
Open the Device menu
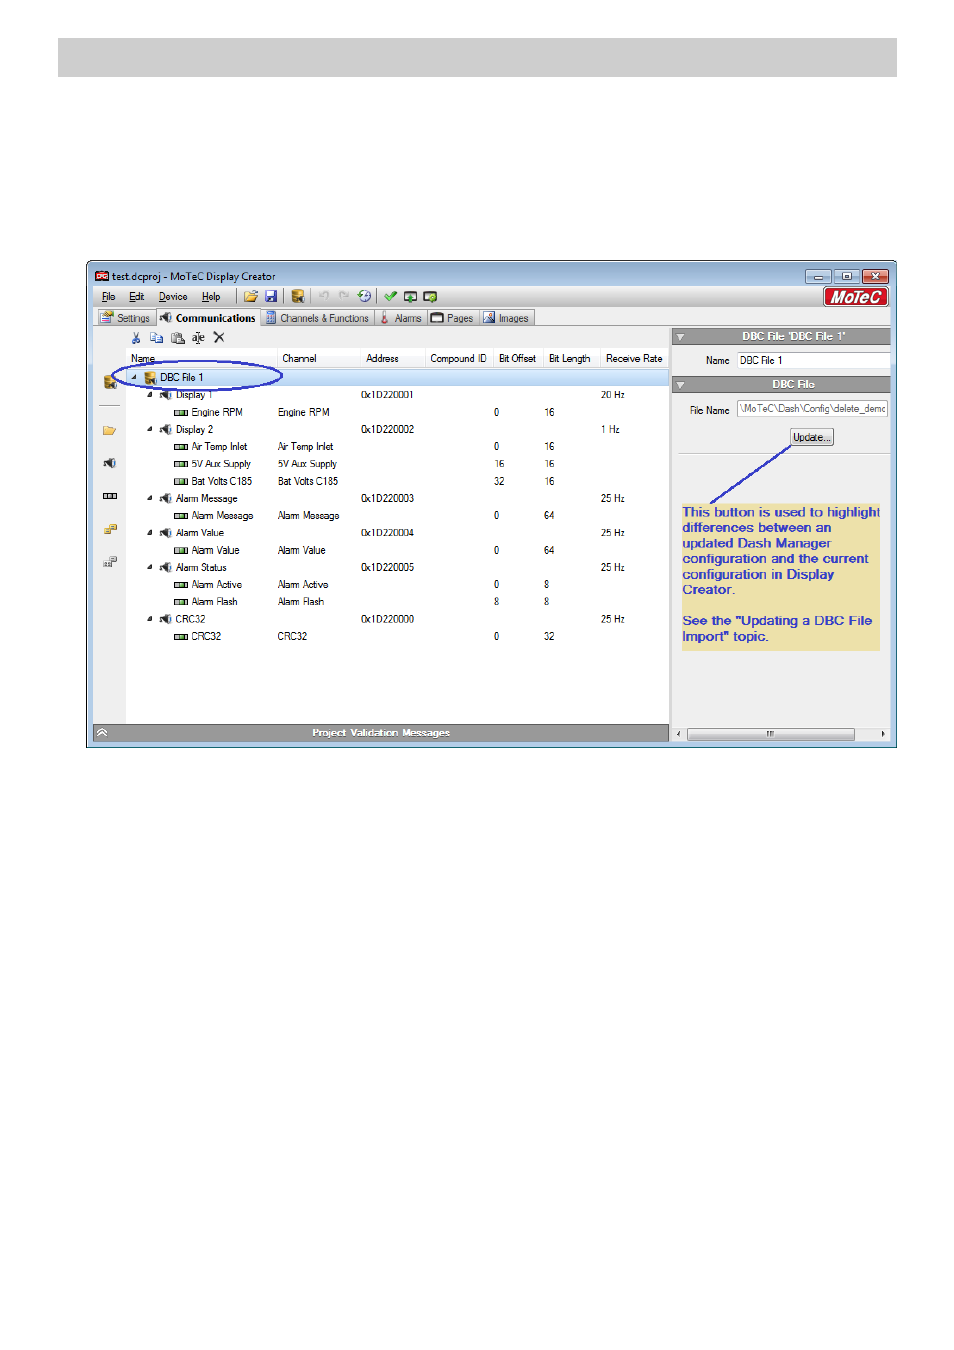[x=173, y=297]
